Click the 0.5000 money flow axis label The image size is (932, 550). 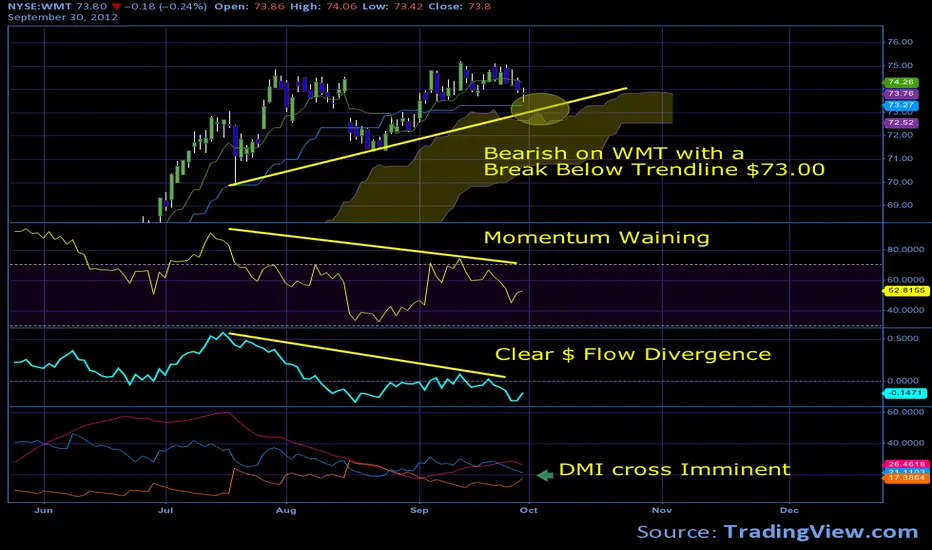(x=903, y=338)
